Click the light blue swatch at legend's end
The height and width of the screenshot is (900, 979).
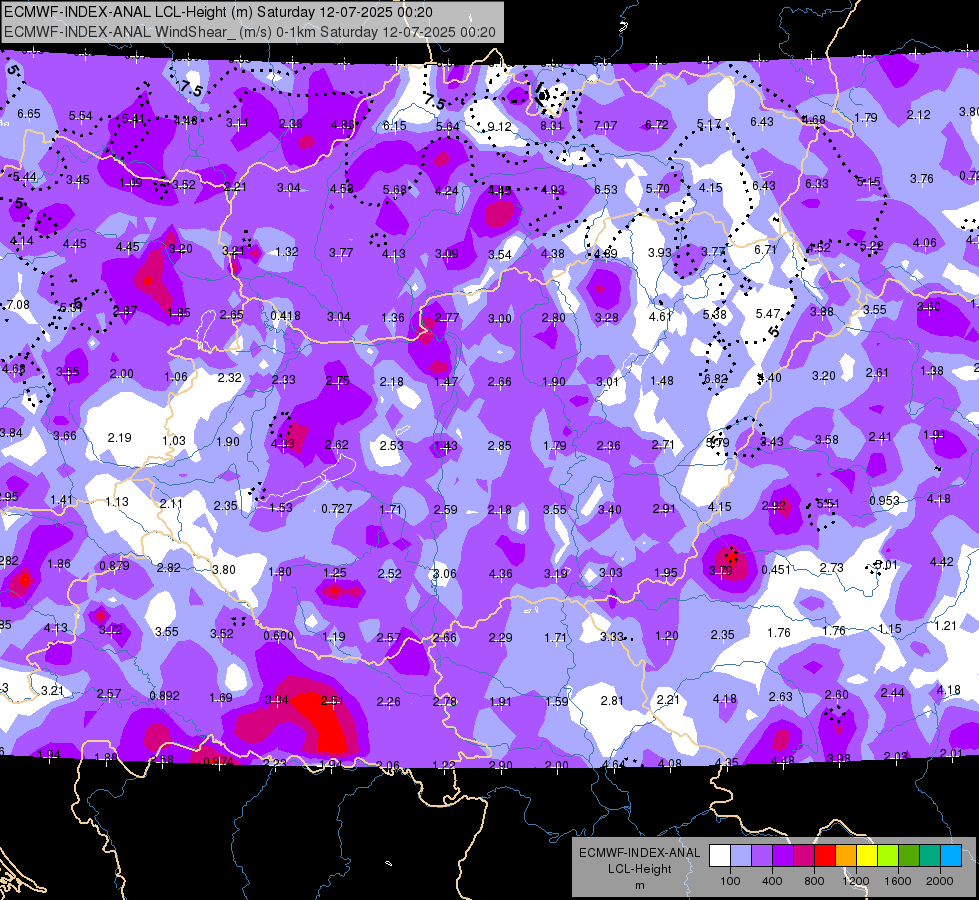click(951, 856)
